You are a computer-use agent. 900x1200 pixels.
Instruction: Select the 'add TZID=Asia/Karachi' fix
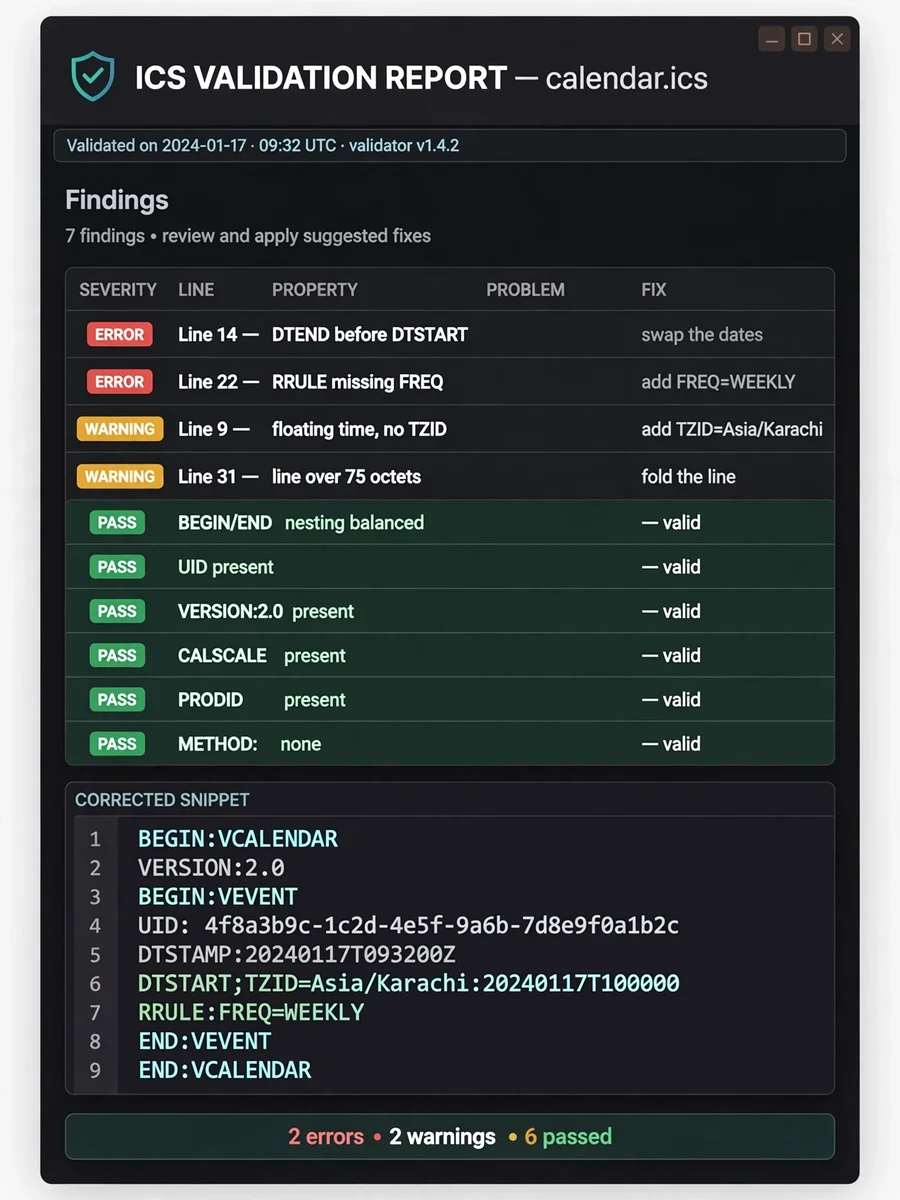tap(732, 429)
